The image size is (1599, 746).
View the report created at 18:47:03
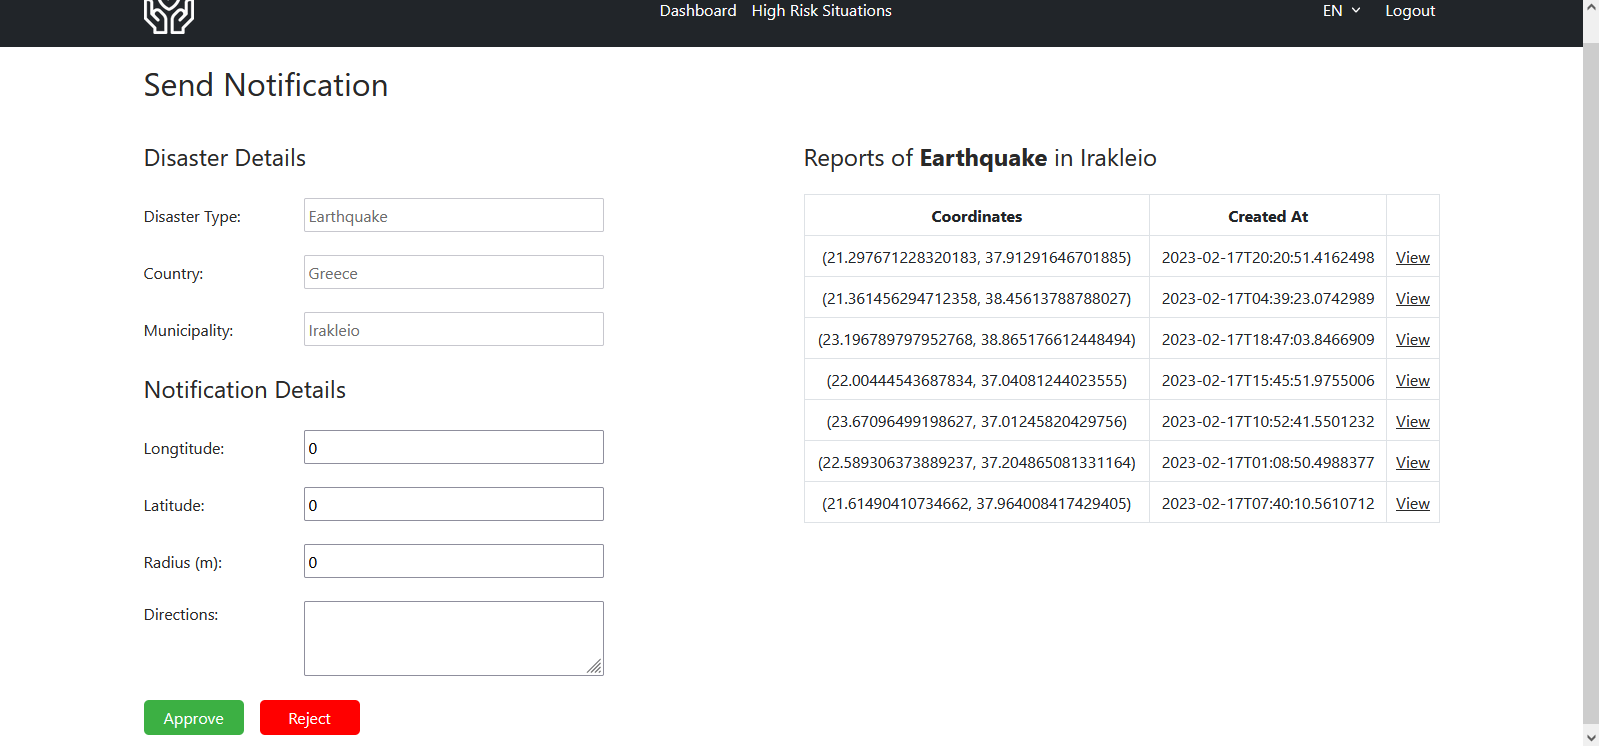tap(1412, 340)
